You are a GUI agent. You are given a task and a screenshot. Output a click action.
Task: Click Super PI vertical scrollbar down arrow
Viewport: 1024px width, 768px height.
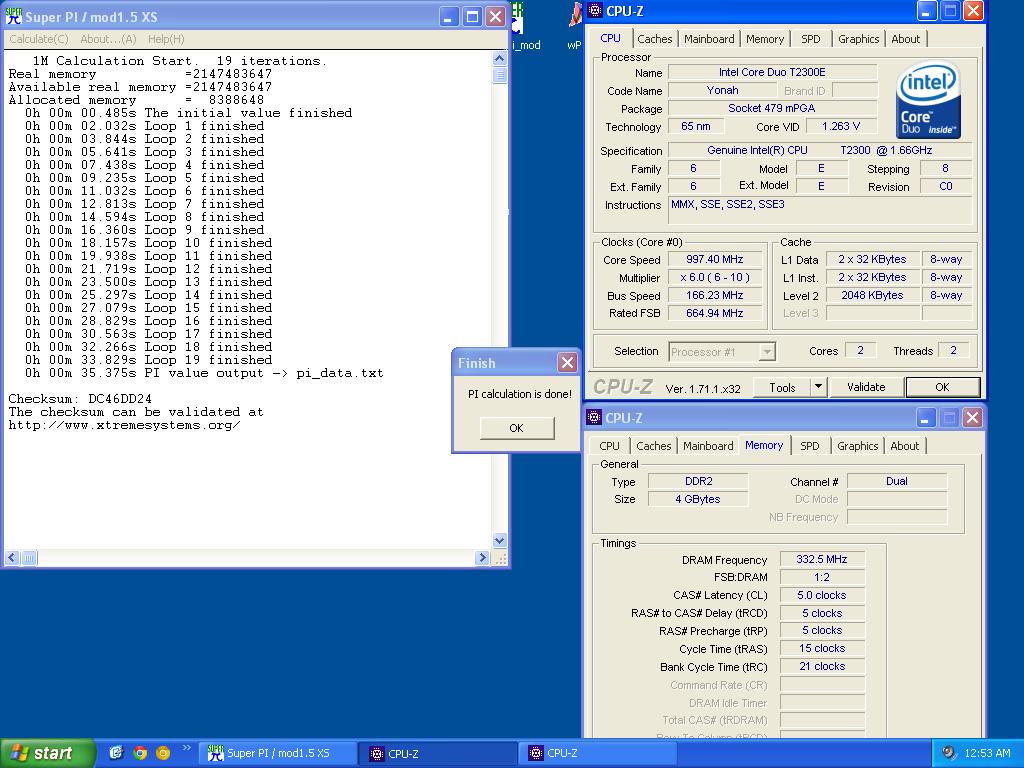click(500, 541)
